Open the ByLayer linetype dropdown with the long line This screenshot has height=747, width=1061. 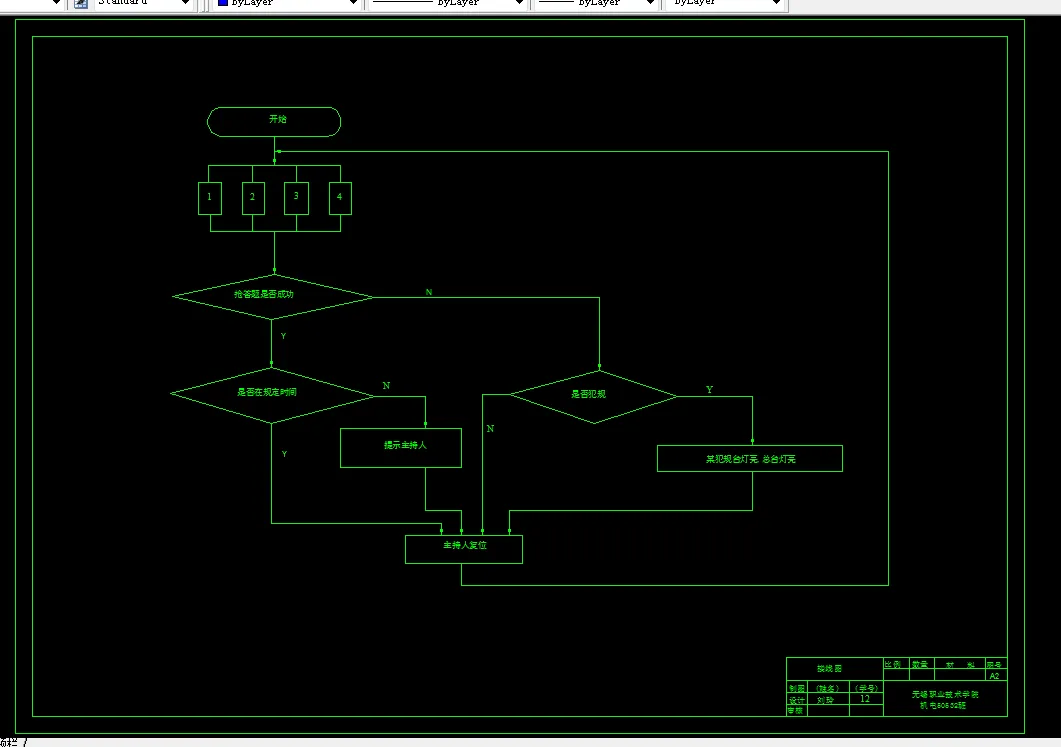point(447,3)
